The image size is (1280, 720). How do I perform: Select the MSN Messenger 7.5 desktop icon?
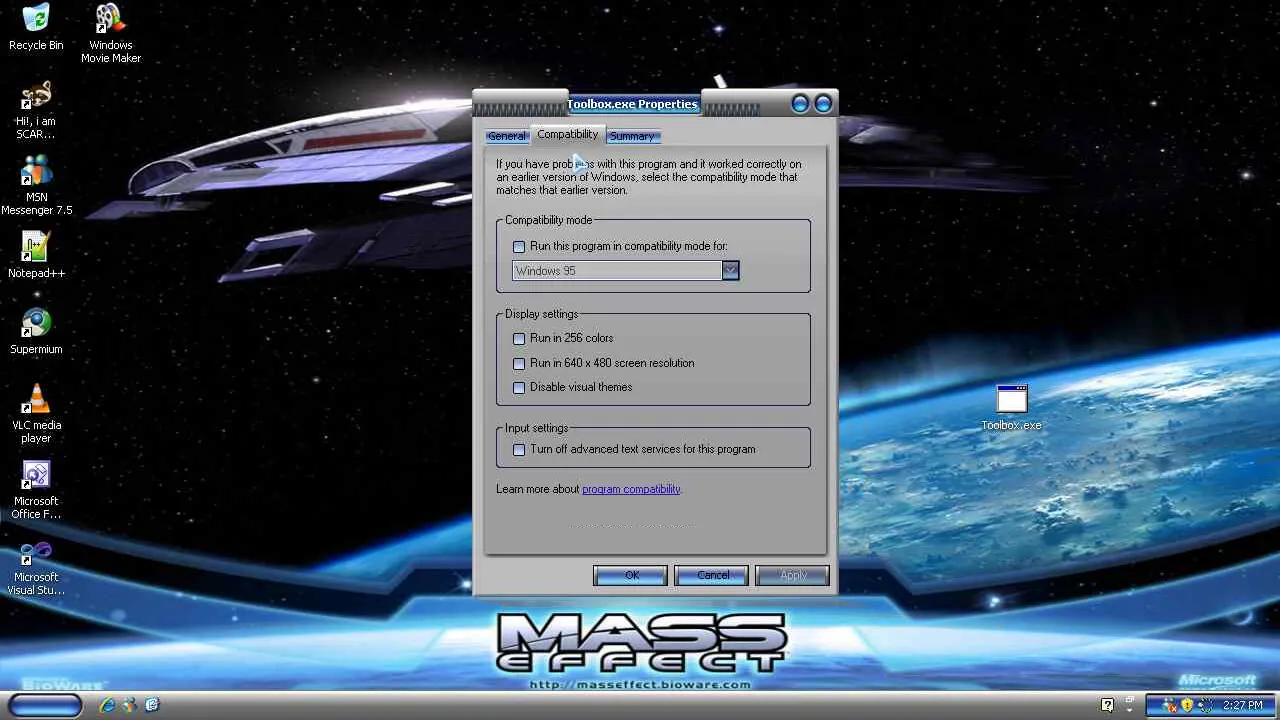[36, 186]
